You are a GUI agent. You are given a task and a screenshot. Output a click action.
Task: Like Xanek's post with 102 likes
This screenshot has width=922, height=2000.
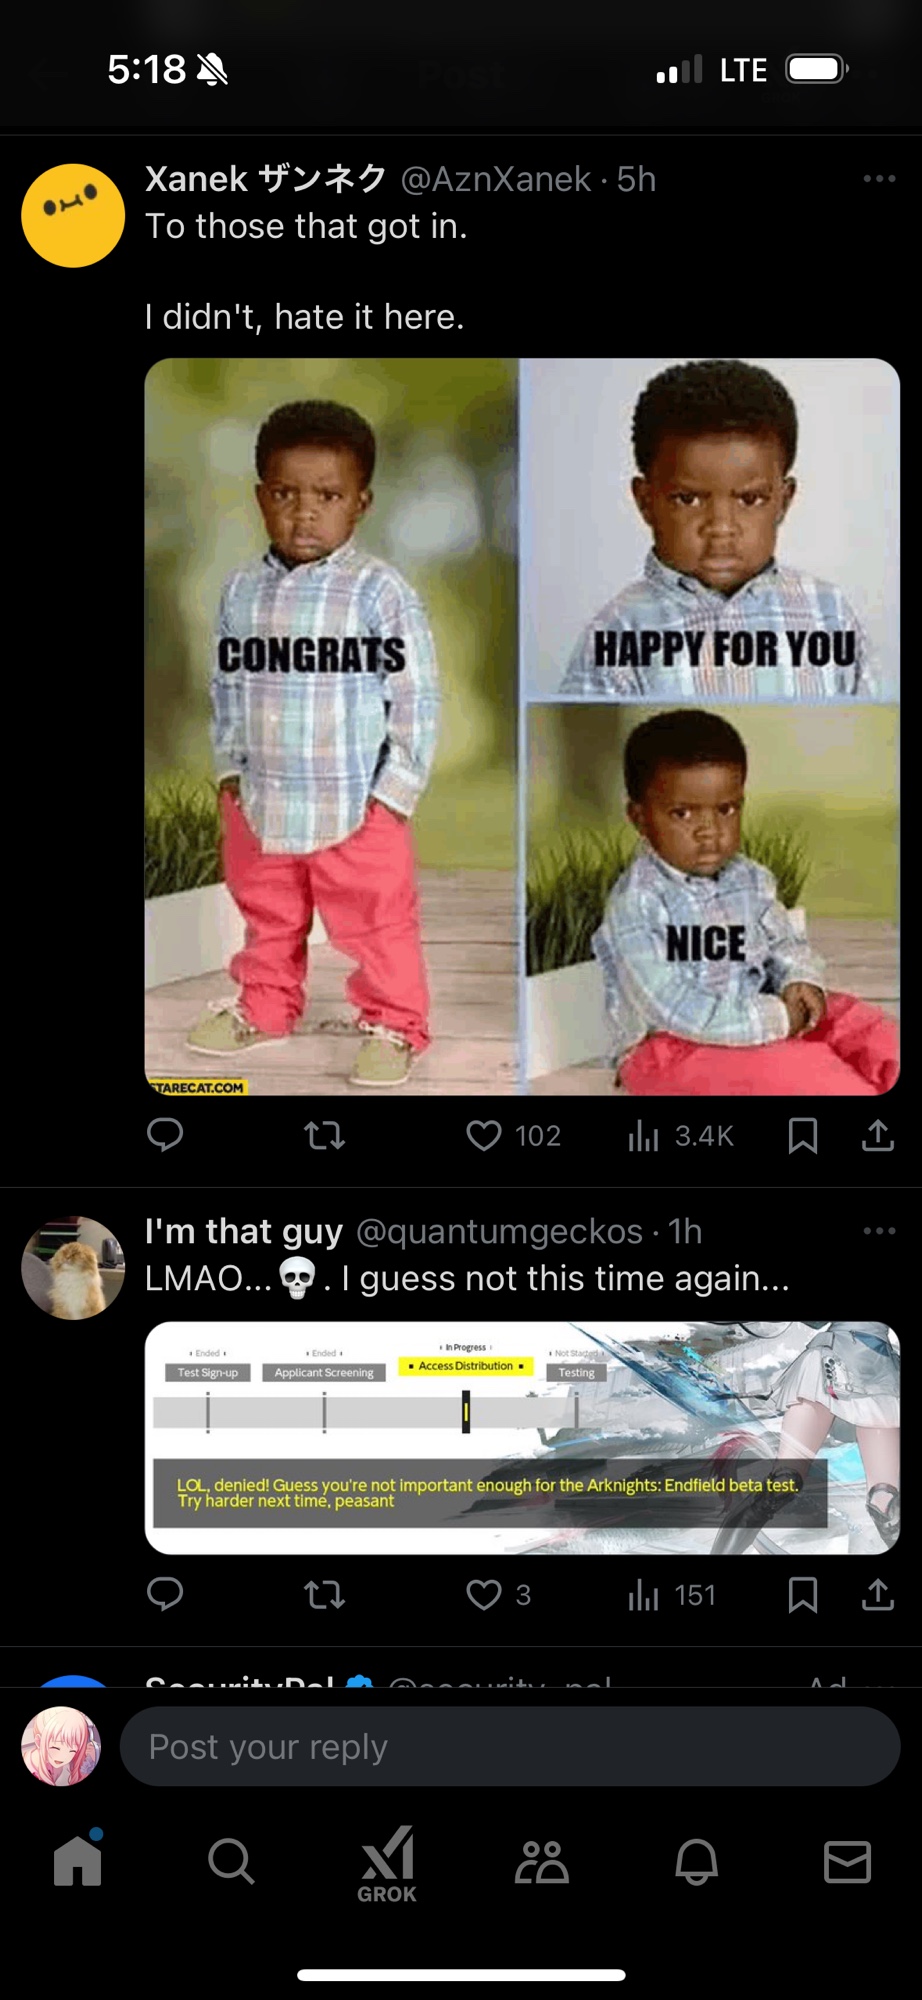pyautogui.click(x=485, y=1135)
